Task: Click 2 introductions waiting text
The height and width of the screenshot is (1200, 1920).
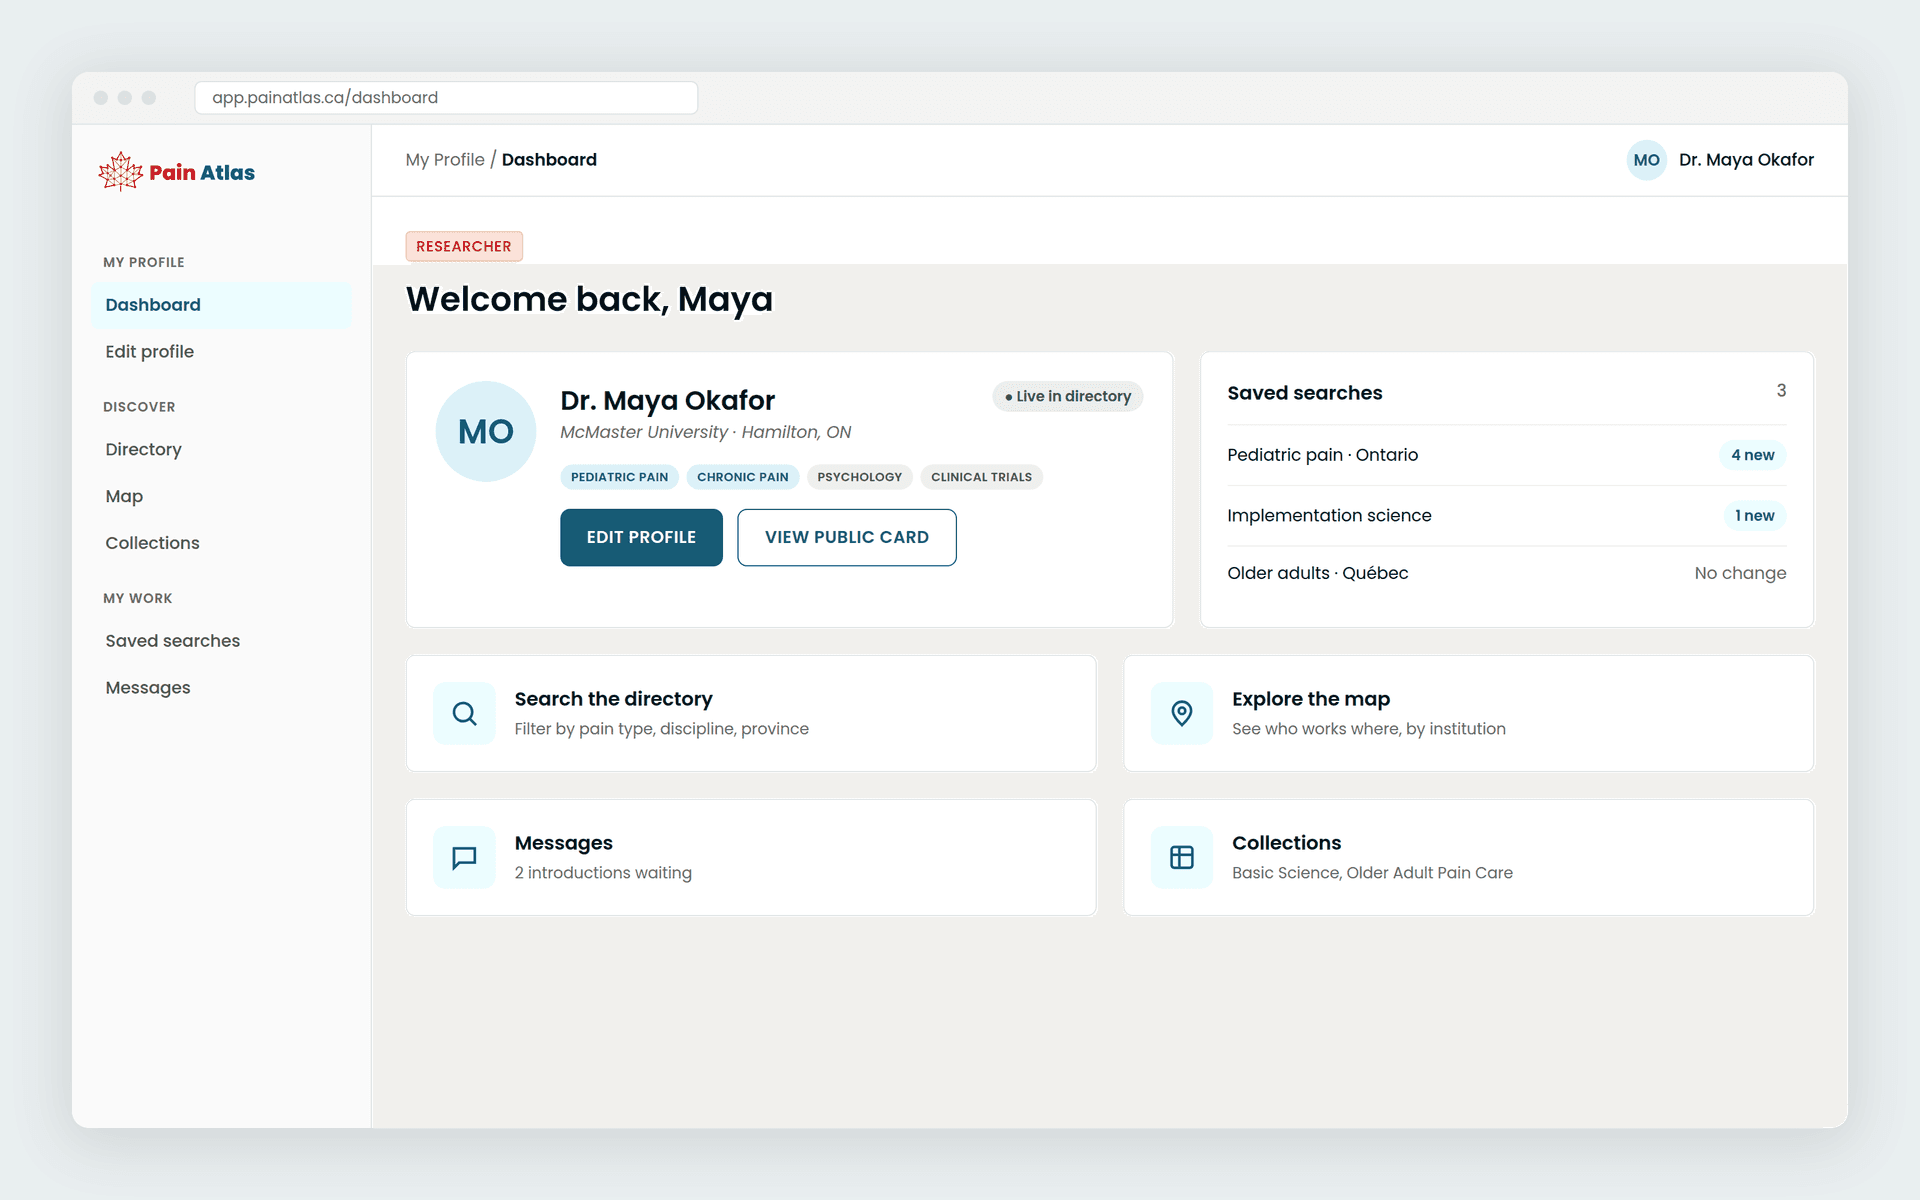Action: (603, 873)
